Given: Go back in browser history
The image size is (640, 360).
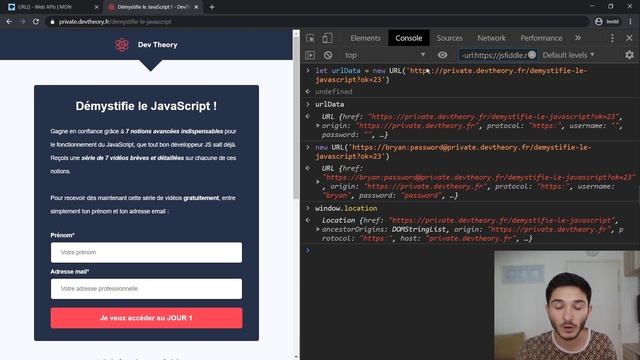Looking at the screenshot, I should point(9,22).
